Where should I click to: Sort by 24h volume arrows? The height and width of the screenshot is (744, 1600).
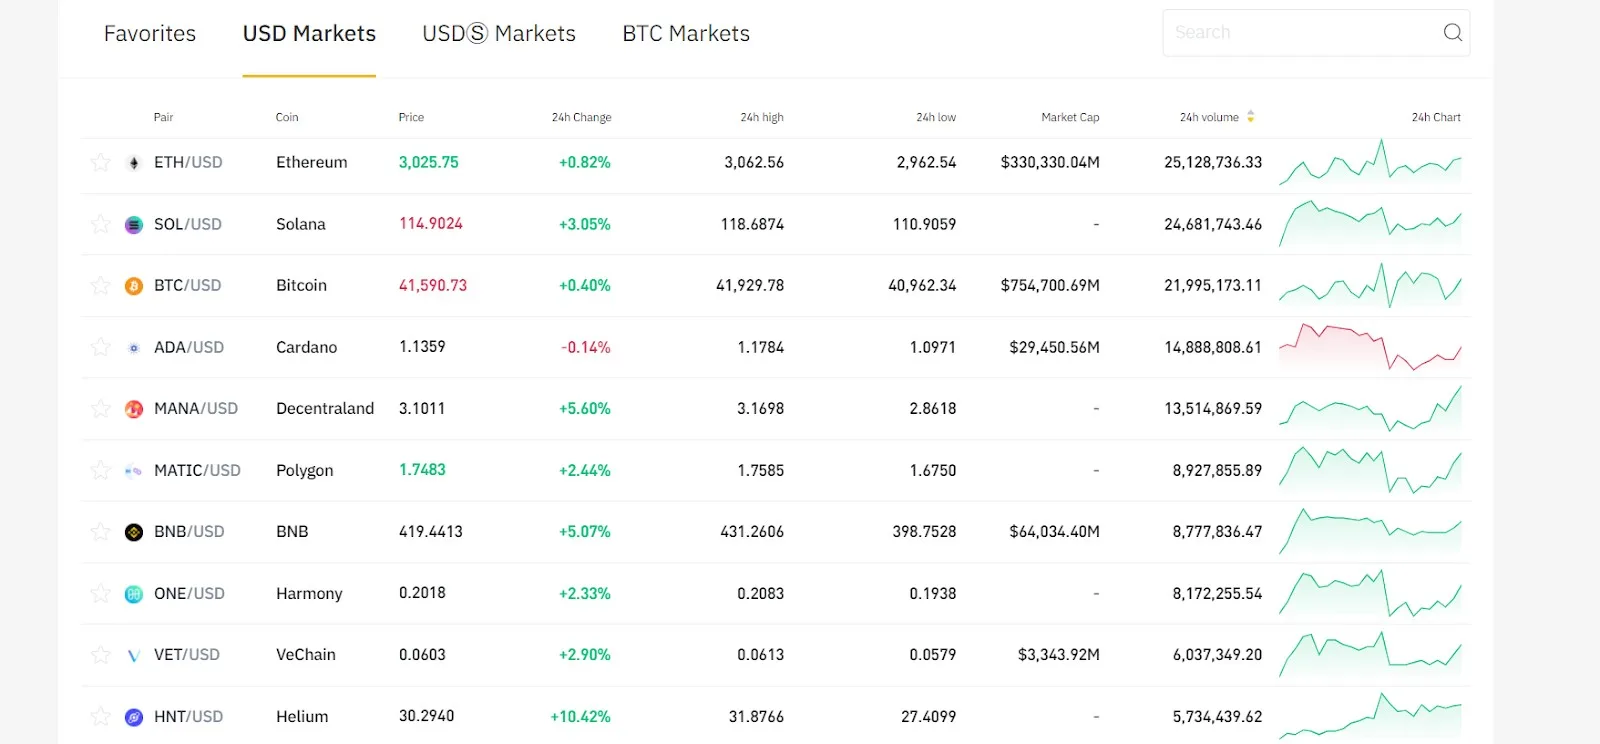1250,117
